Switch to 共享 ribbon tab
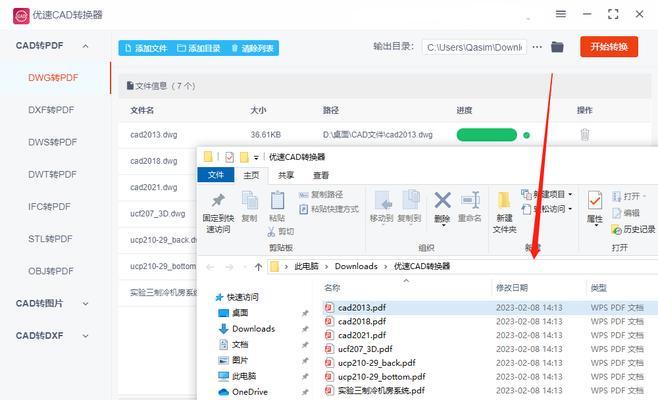The width and height of the screenshot is (658, 400). 286,175
